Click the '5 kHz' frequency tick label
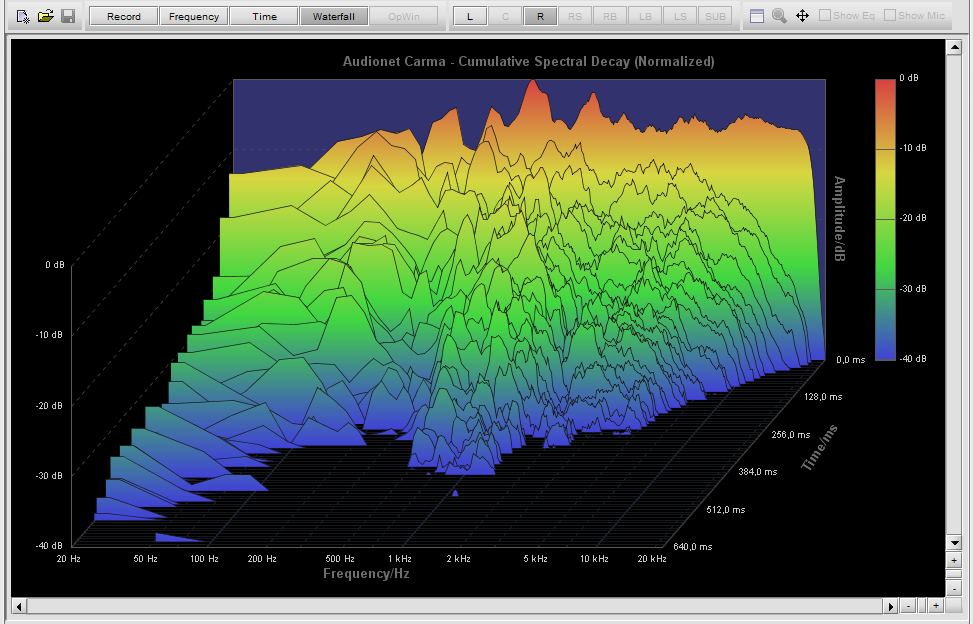The height and width of the screenshot is (624, 973). (536, 559)
